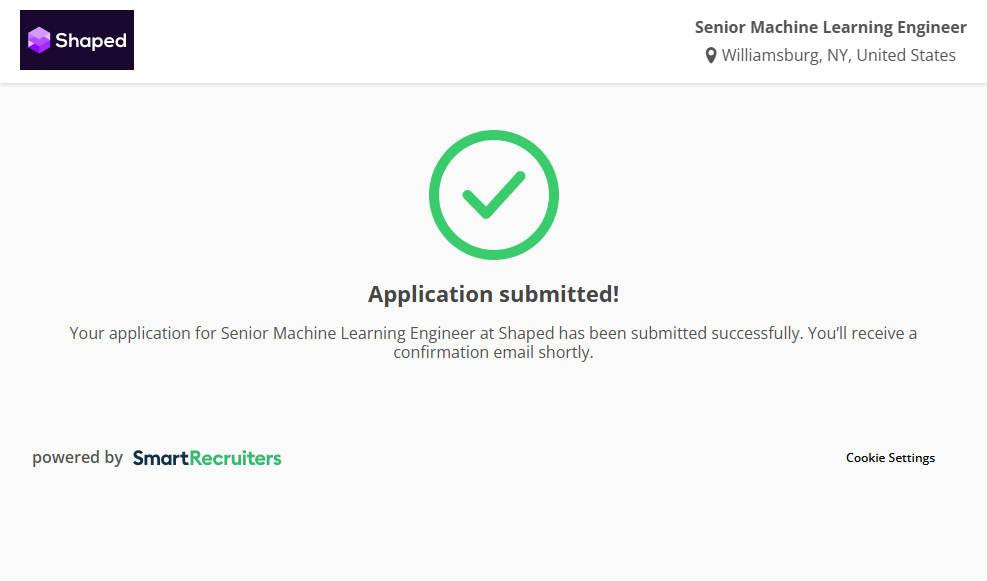
Task: Click the Williamsburg, NY, United States location text
Action: [x=838, y=56]
